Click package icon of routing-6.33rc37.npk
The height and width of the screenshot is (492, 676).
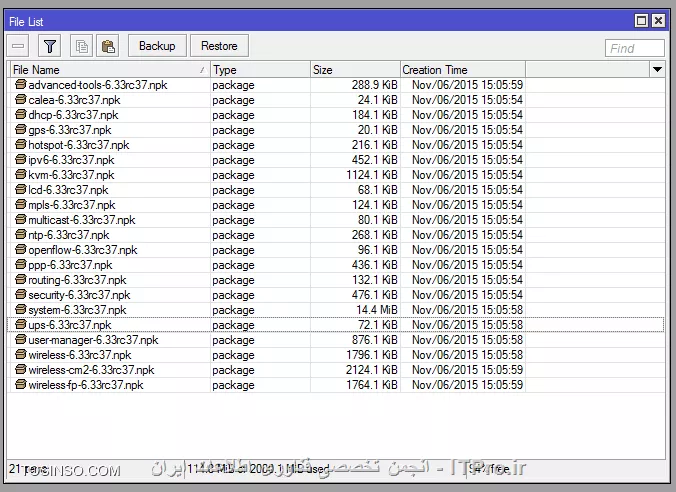click(20, 279)
